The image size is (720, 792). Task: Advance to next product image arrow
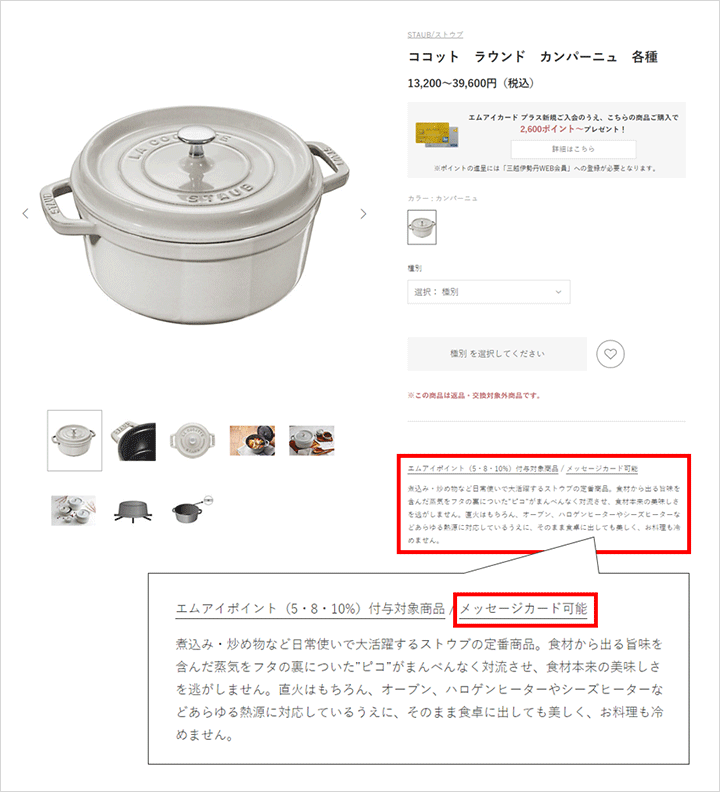363,214
